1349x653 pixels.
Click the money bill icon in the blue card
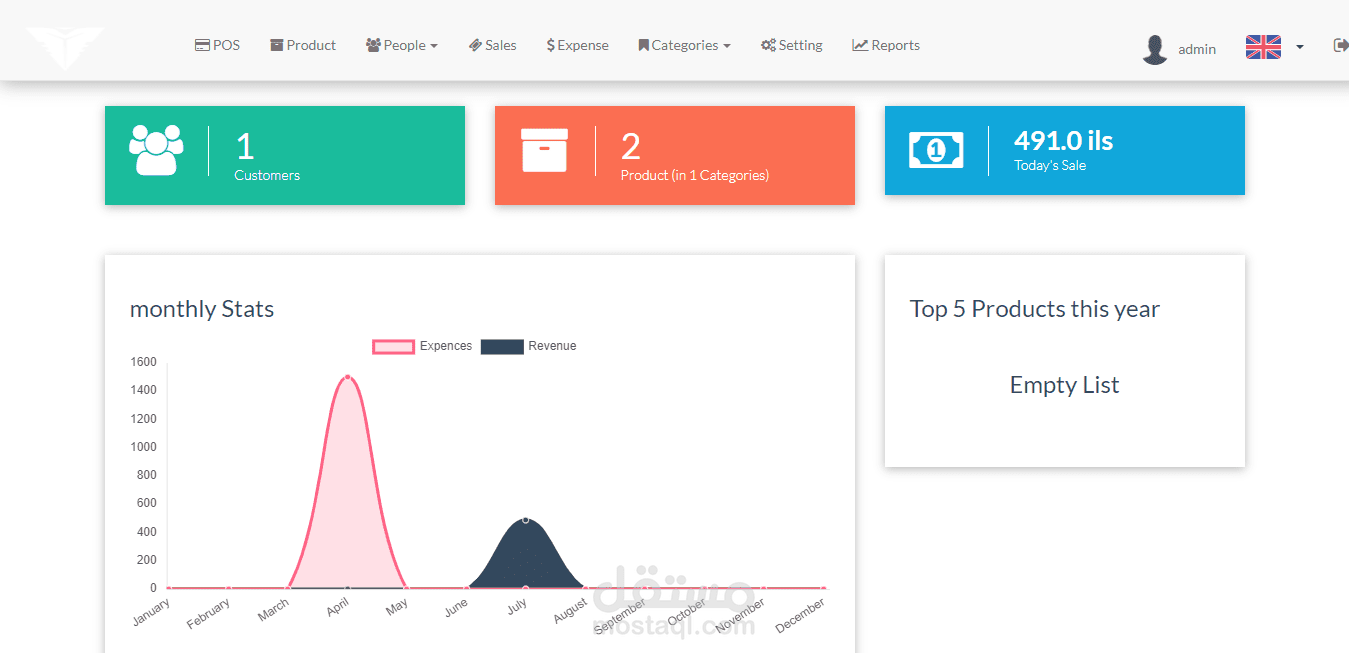coord(936,150)
